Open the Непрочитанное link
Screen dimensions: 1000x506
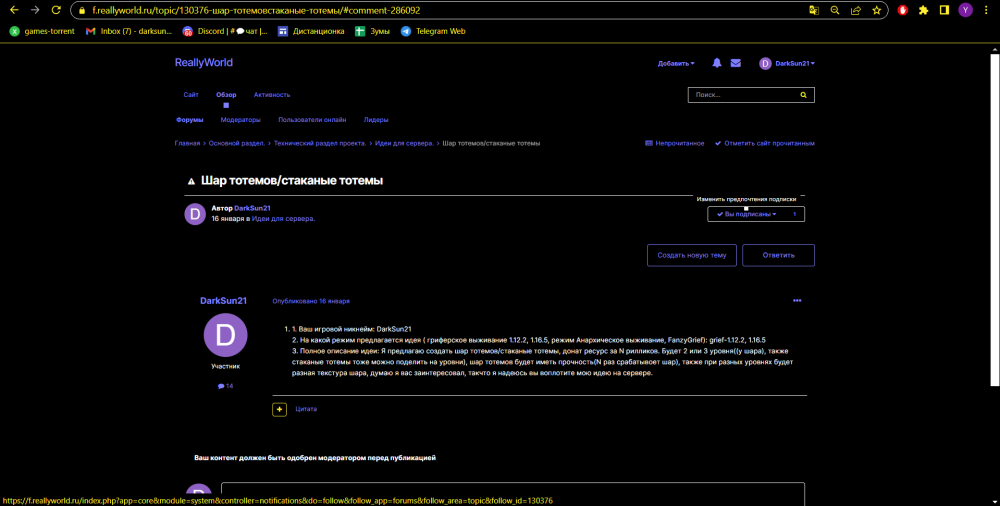tap(675, 144)
